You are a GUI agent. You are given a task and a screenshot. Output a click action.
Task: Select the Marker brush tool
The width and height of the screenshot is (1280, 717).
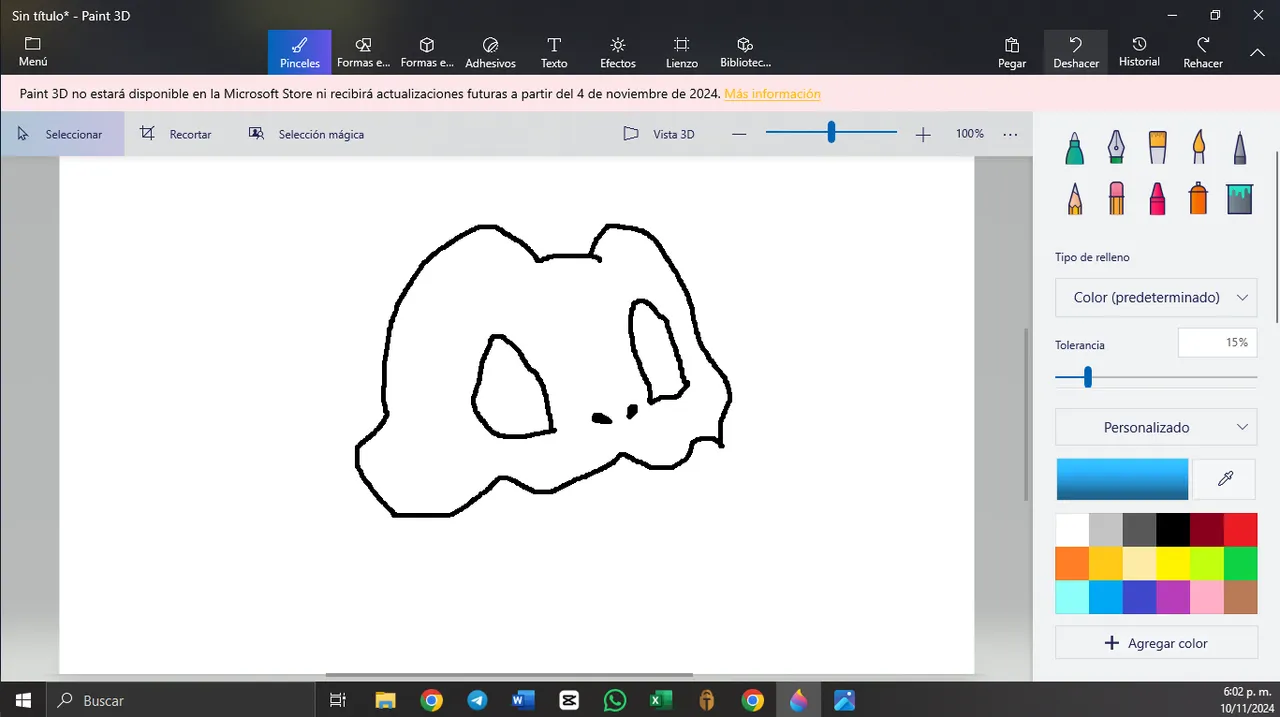(1074, 148)
